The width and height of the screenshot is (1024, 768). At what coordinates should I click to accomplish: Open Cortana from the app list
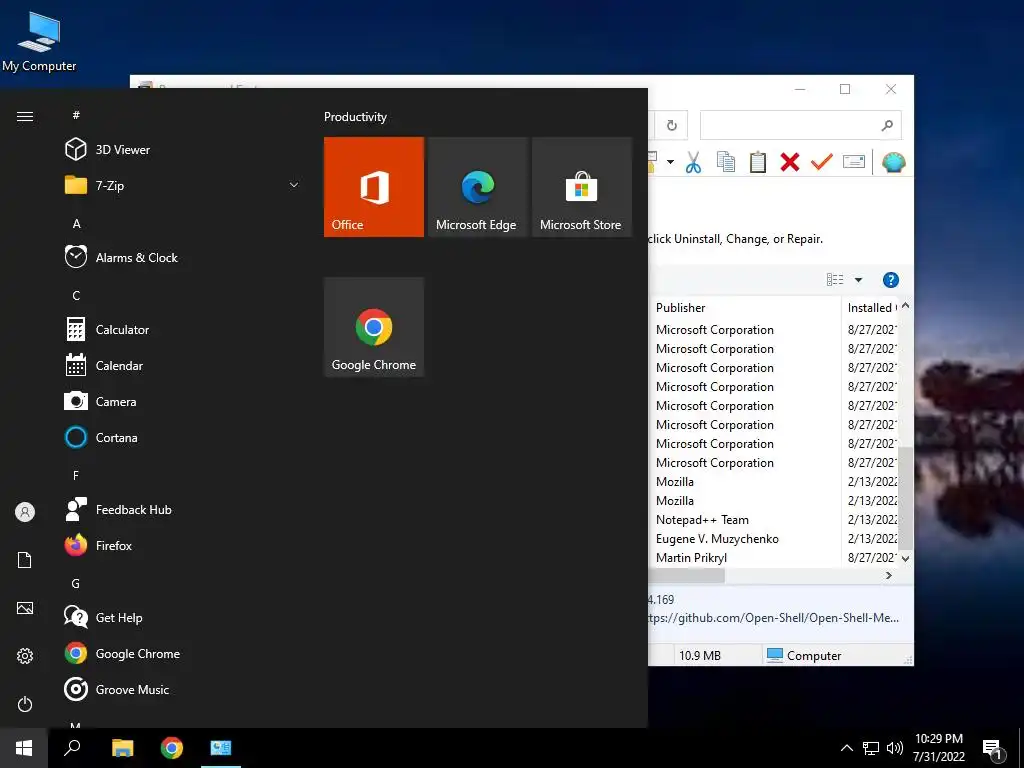coord(116,438)
